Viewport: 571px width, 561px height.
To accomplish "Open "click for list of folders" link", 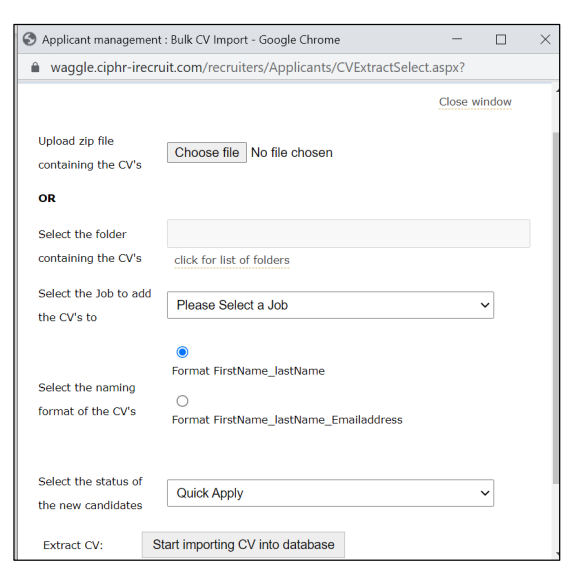I will pos(232,260).
